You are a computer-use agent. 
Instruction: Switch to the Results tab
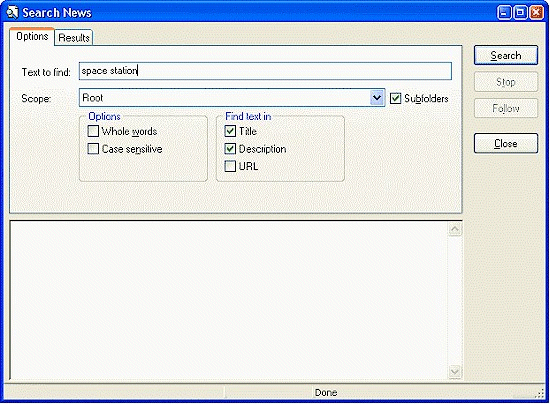[74, 38]
